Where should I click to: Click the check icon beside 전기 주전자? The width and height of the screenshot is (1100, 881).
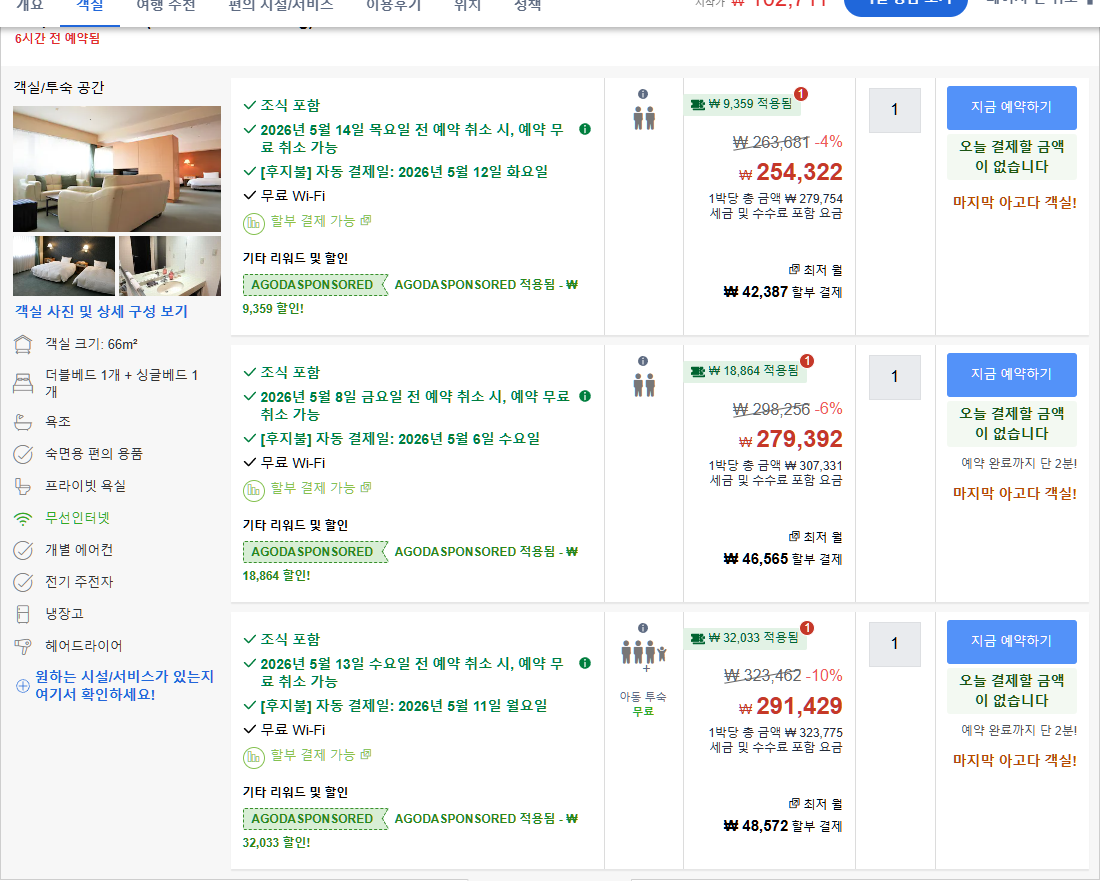(23, 582)
